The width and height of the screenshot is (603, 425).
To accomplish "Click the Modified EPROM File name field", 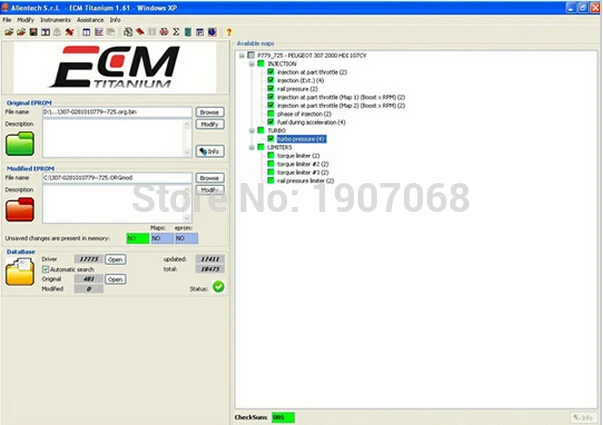I will pyautogui.click(x=117, y=178).
